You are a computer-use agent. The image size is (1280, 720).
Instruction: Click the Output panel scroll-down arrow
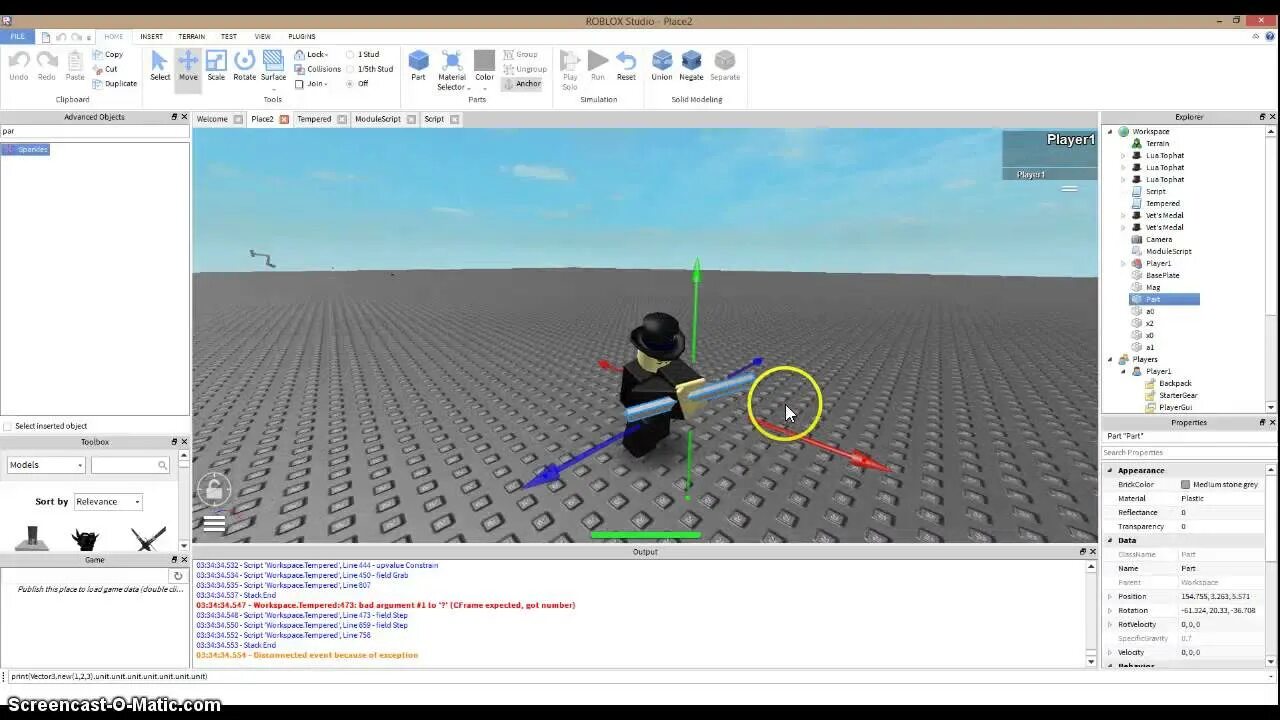click(1091, 661)
